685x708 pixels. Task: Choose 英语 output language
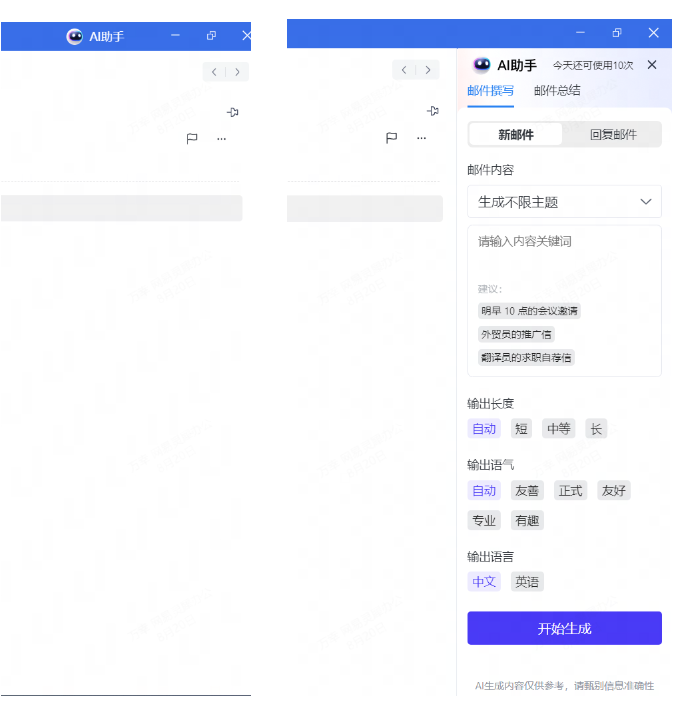tap(527, 582)
